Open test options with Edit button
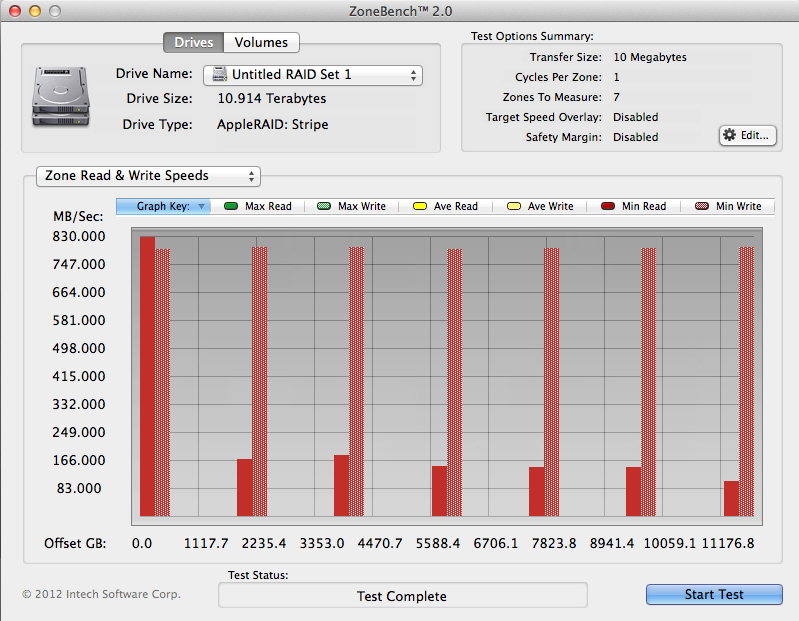This screenshot has height=621, width=799. coord(747,135)
